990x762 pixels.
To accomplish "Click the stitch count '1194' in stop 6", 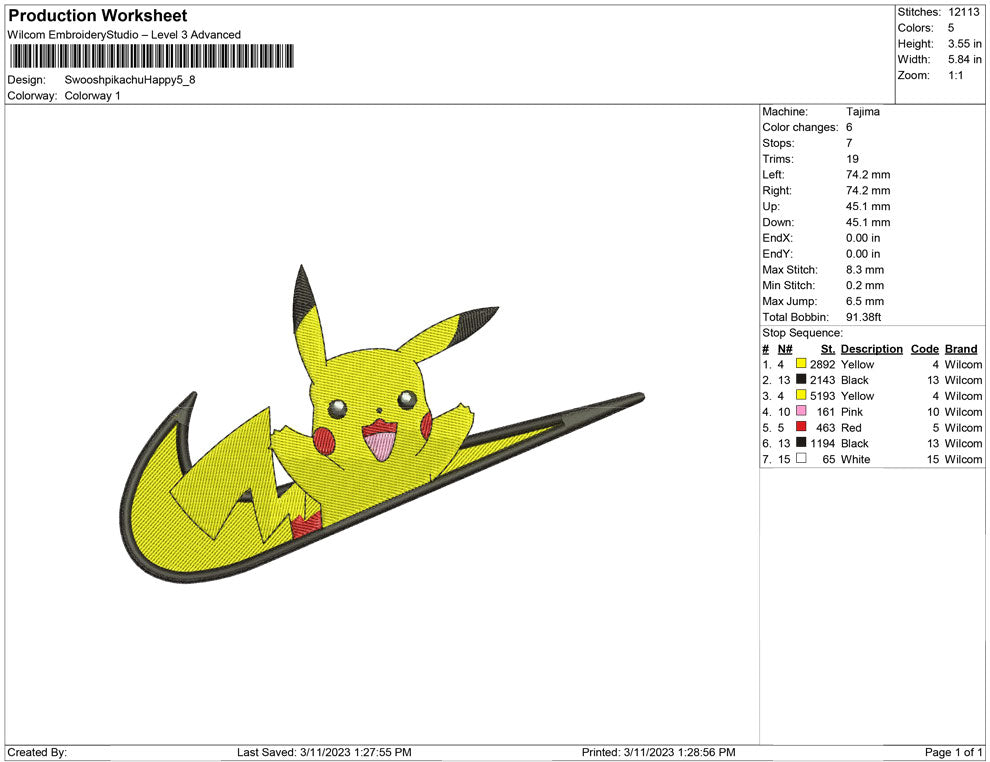I will [x=823, y=443].
